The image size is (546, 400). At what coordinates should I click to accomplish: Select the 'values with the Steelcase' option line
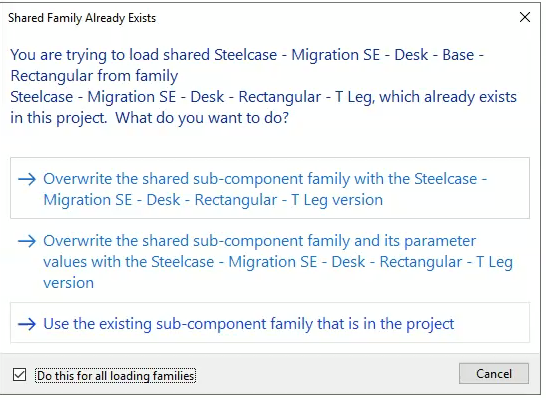click(128, 262)
